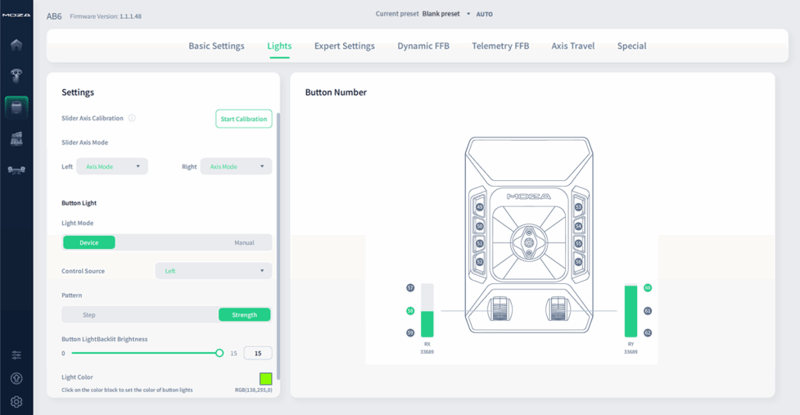The height and width of the screenshot is (415, 800).
Task: Open Left slider Axis Mode dropdown
Action: click(x=113, y=166)
